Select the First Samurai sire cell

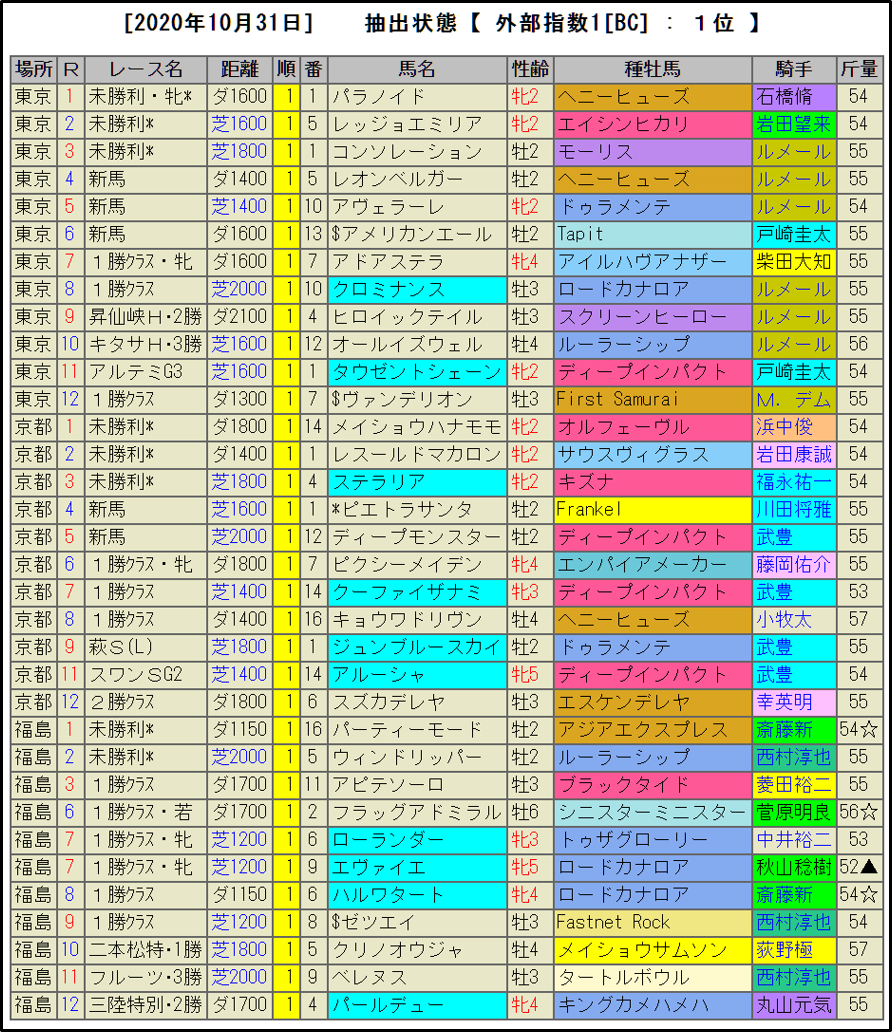coord(652,399)
